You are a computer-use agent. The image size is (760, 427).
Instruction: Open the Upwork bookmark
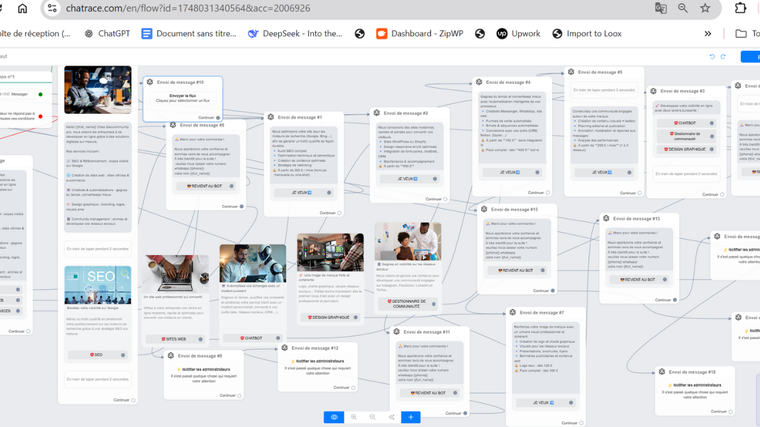(518, 33)
